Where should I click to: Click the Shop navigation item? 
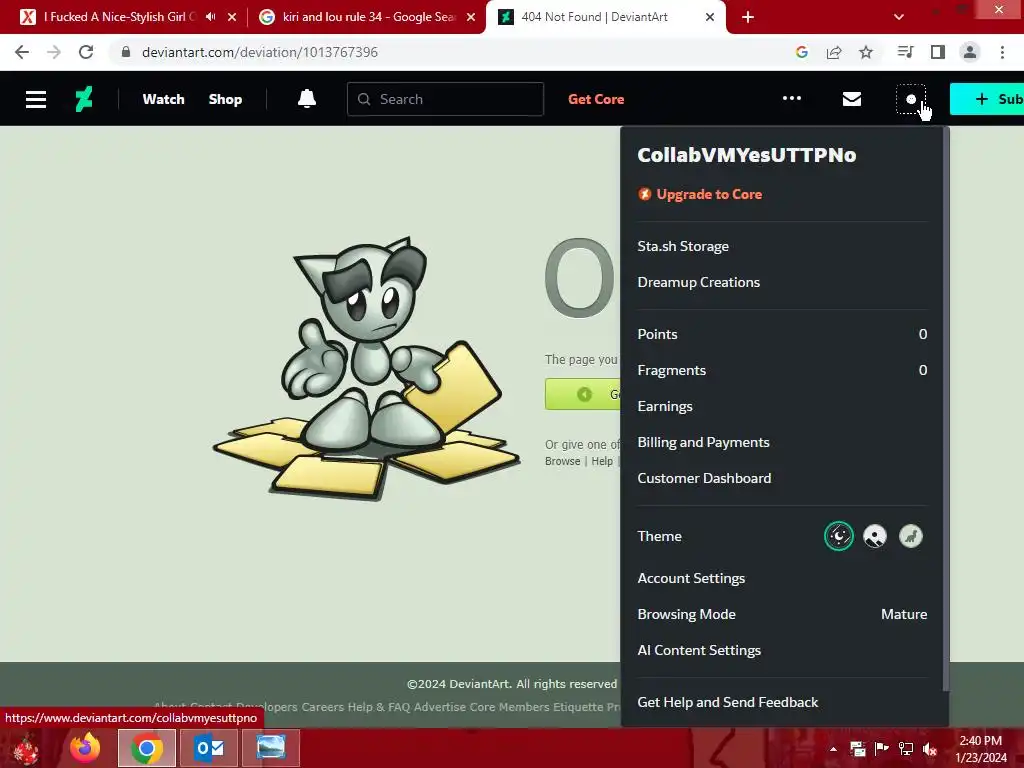[225, 99]
